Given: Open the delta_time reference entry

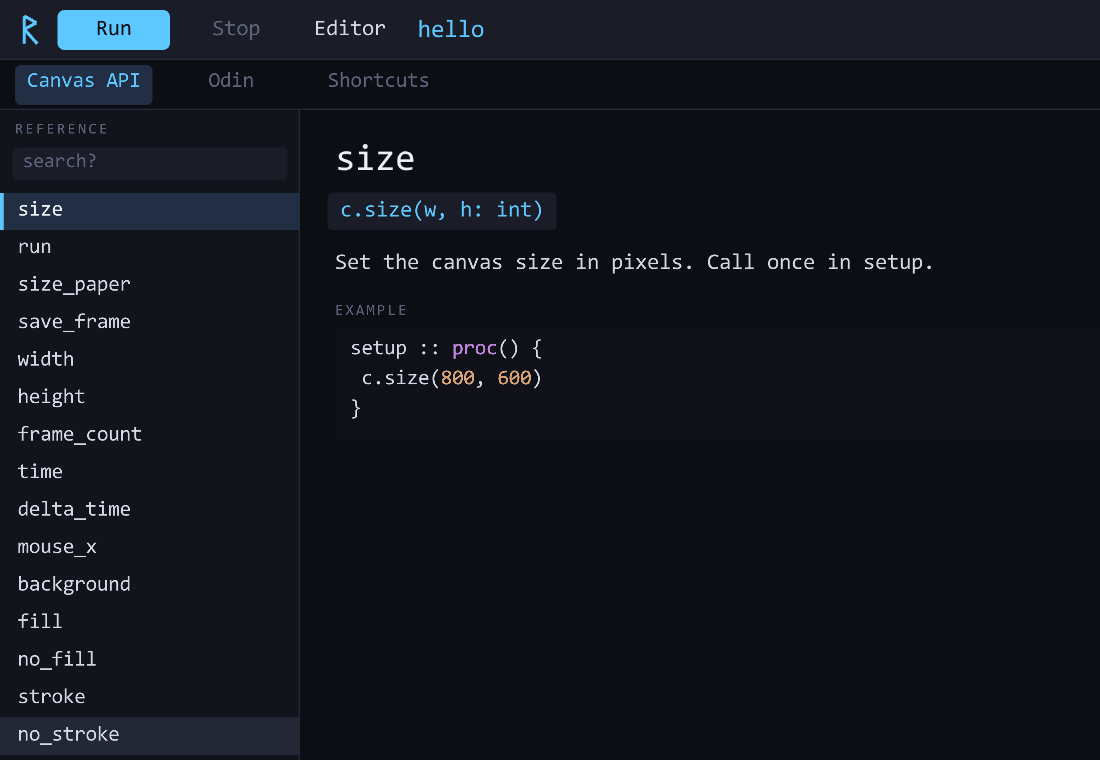Looking at the screenshot, I should [149, 510].
